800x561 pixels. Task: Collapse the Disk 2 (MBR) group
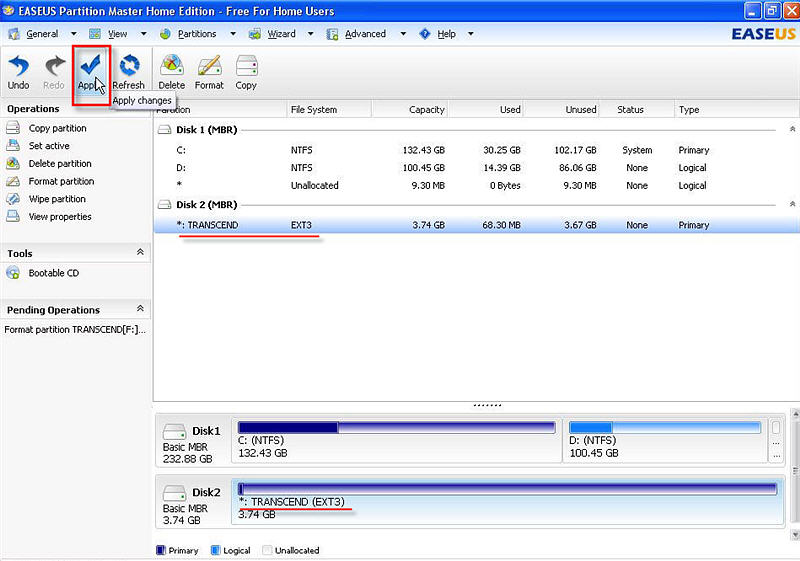[x=792, y=204]
